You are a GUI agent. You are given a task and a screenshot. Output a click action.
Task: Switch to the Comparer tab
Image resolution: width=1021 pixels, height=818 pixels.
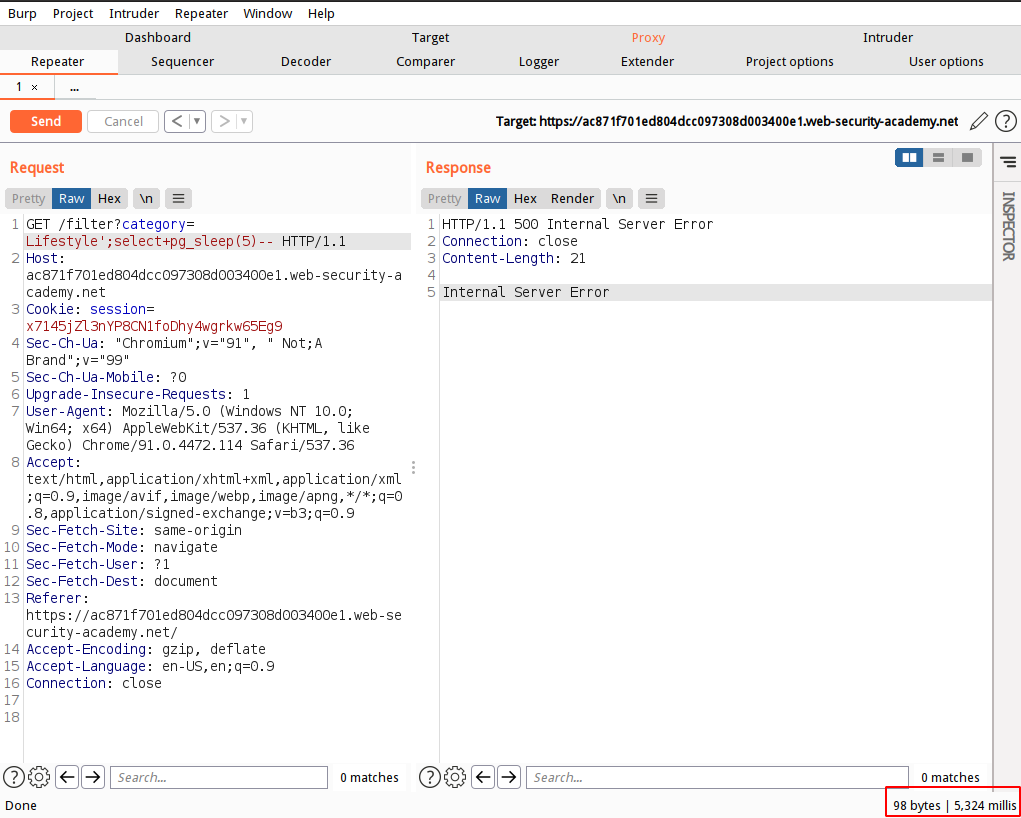coord(425,62)
